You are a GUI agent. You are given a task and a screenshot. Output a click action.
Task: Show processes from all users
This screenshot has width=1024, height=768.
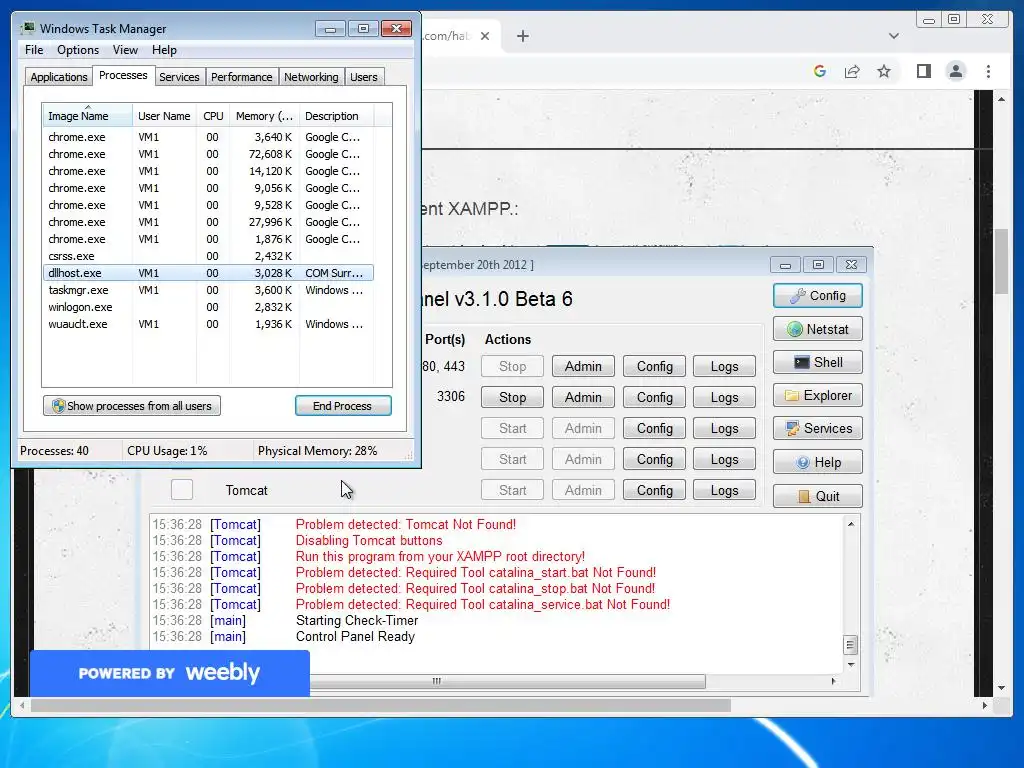(x=132, y=406)
